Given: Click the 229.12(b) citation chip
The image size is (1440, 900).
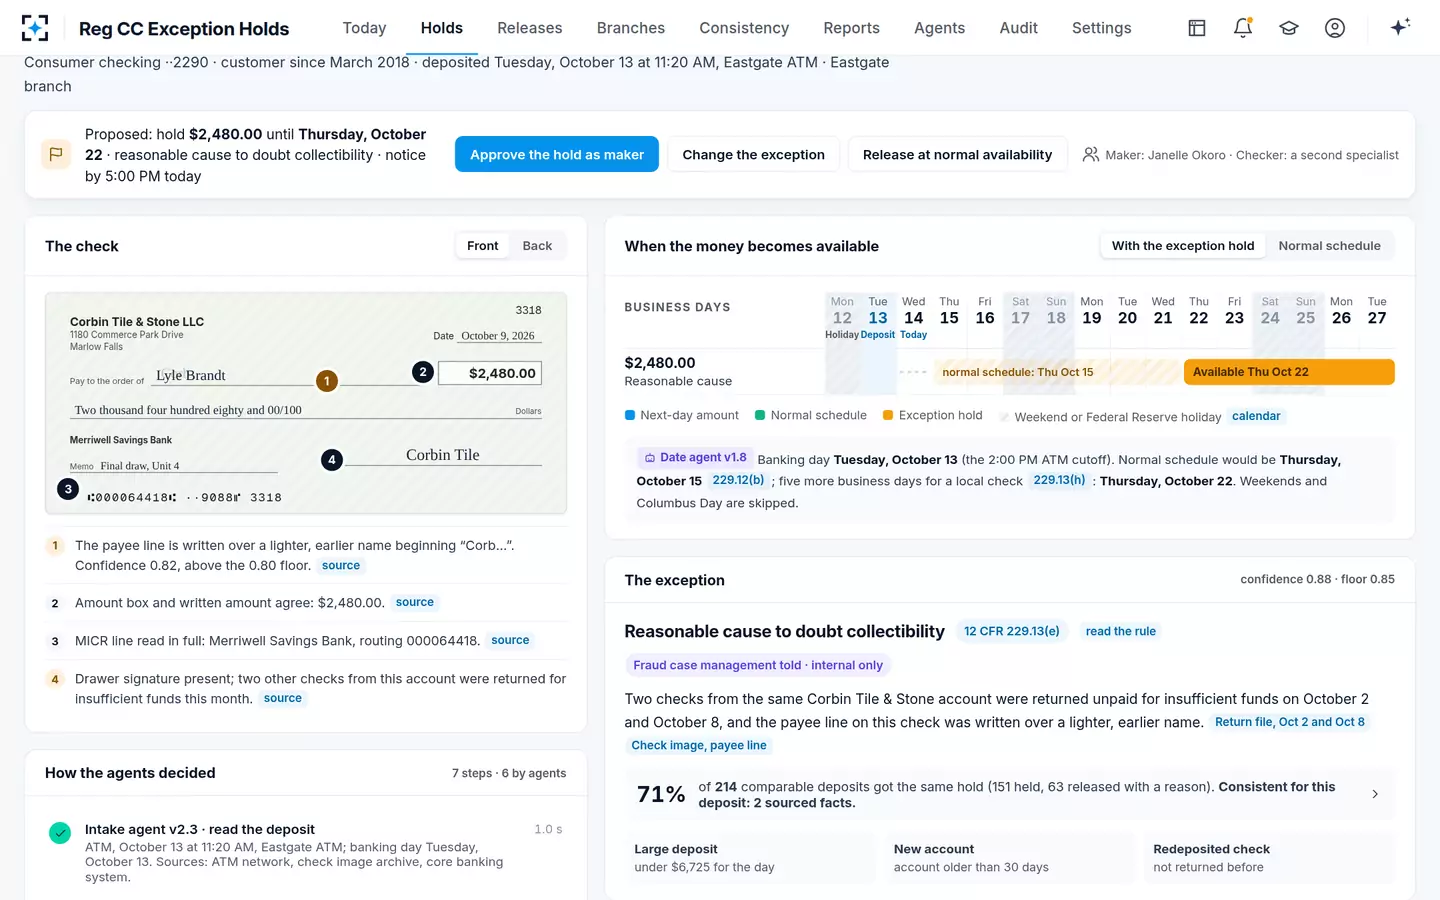Looking at the screenshot, I should 738,480.
